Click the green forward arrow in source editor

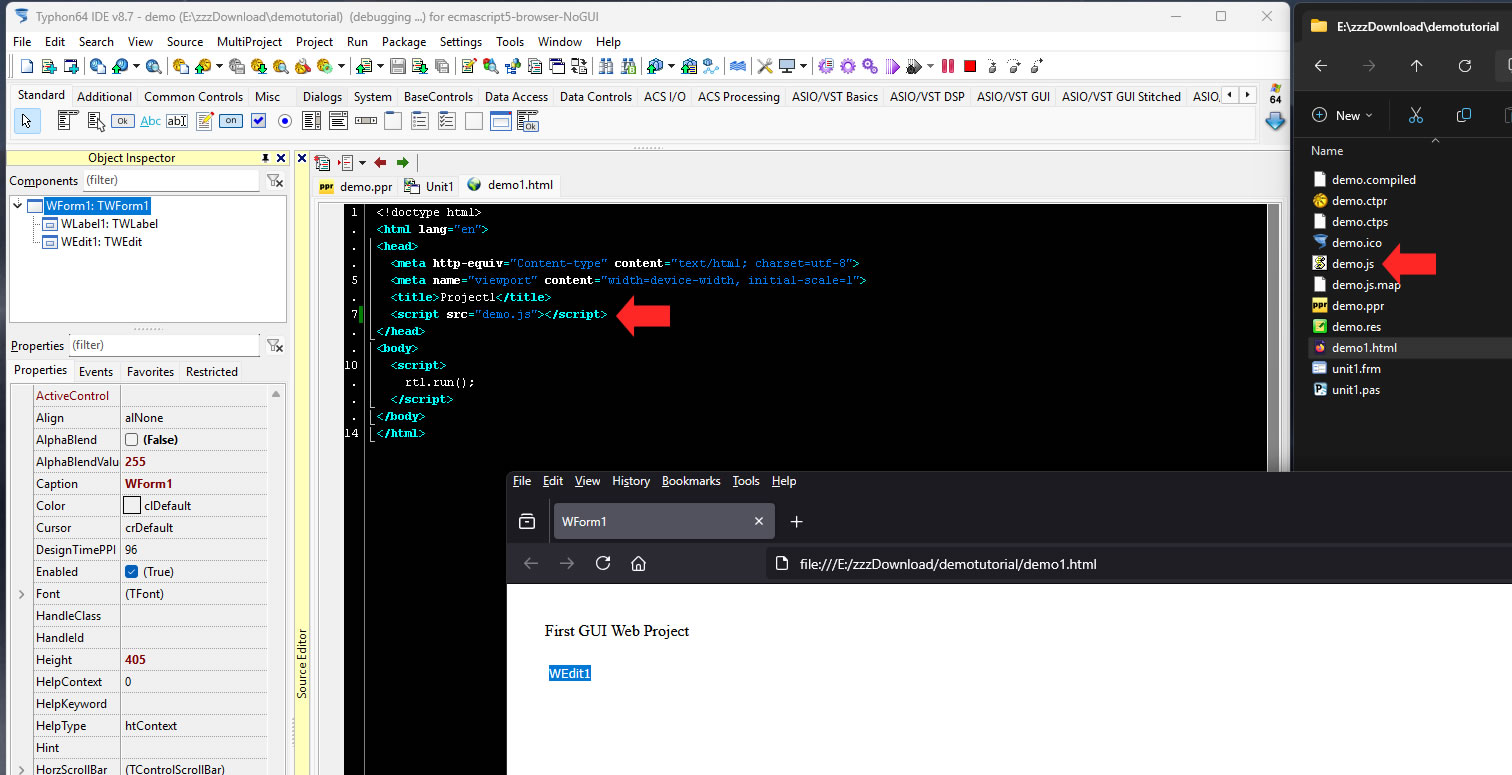(402, 162)
